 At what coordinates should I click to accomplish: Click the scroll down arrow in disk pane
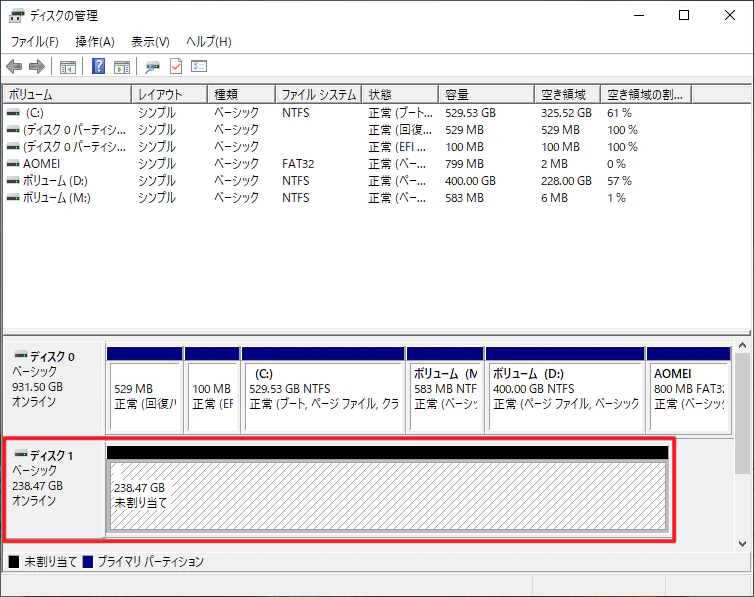742,544
